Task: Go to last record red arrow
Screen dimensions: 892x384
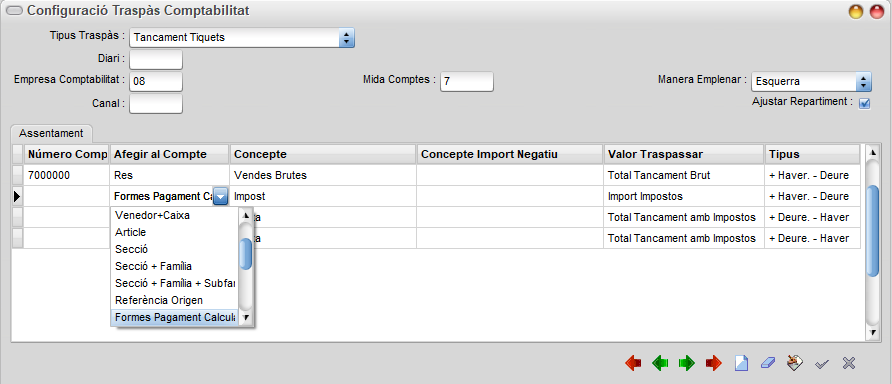Action: [713, 363]
